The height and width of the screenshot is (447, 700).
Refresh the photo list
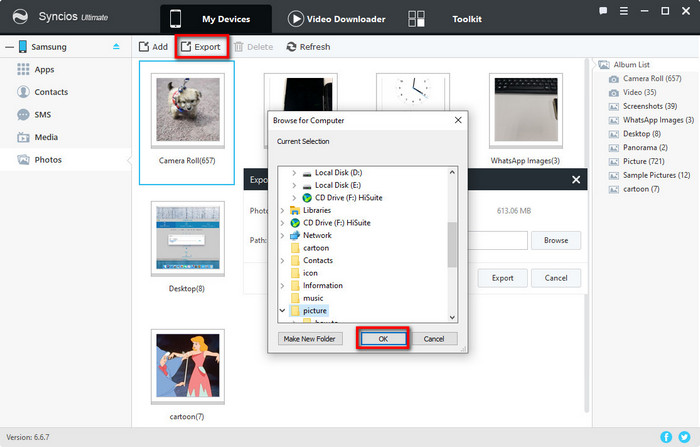click(308, 46)
